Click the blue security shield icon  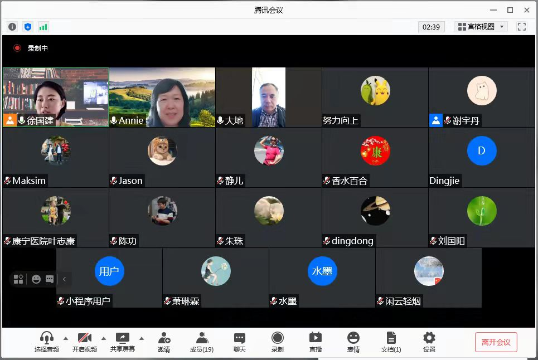28,27
